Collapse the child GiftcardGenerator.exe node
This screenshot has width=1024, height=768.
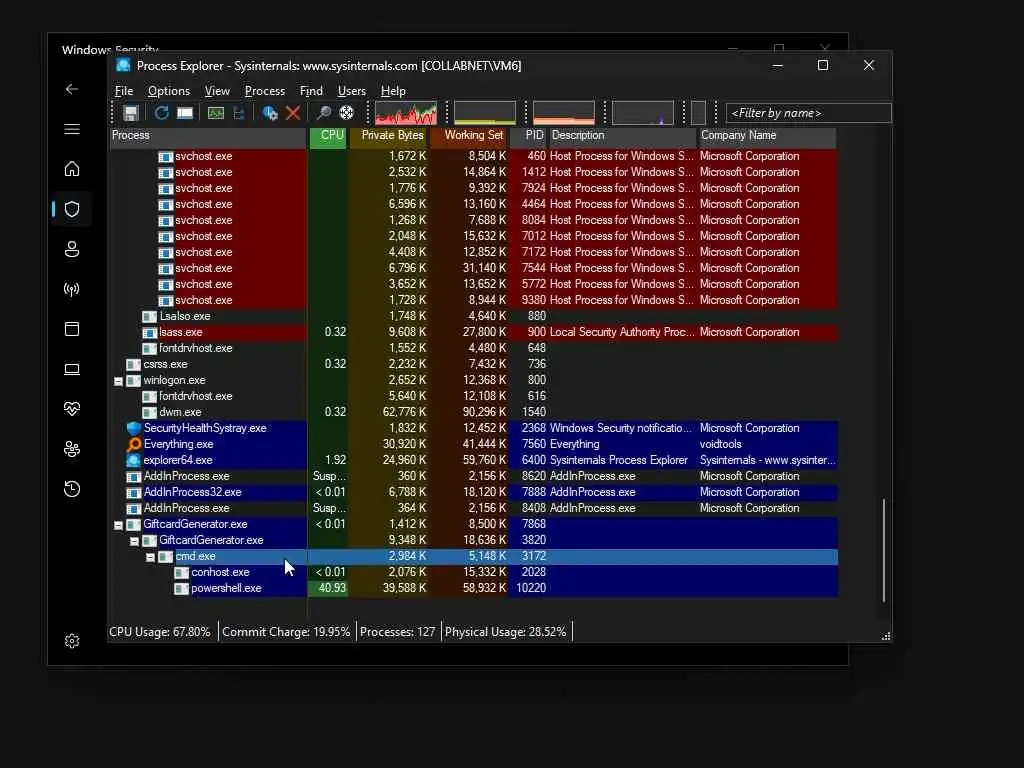tap(134, 541)
